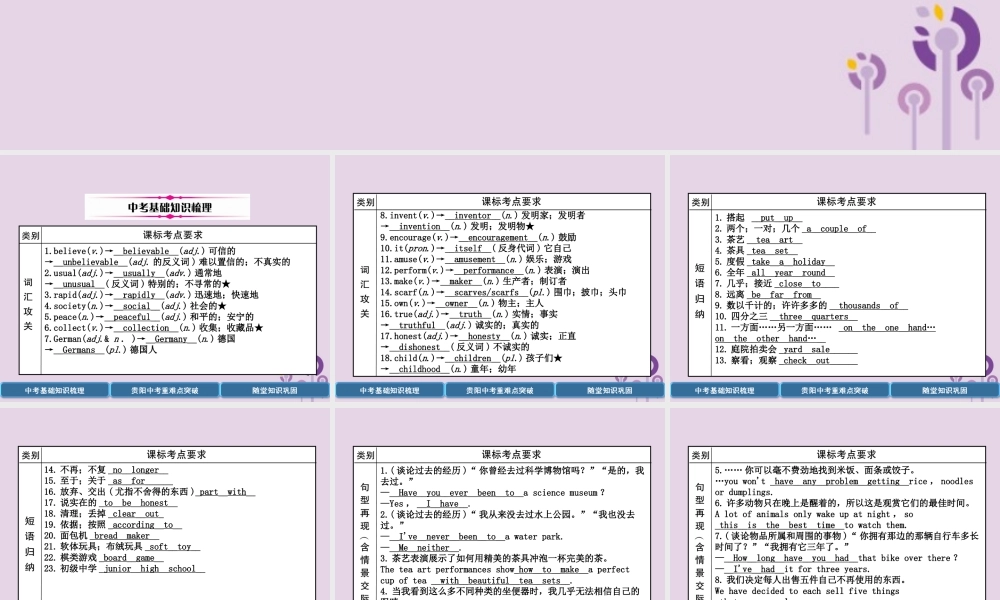Click 随堂知识巩固 button under the believe slide
Viewport: 1000px width, 600px height.
(x=275, y=390)
